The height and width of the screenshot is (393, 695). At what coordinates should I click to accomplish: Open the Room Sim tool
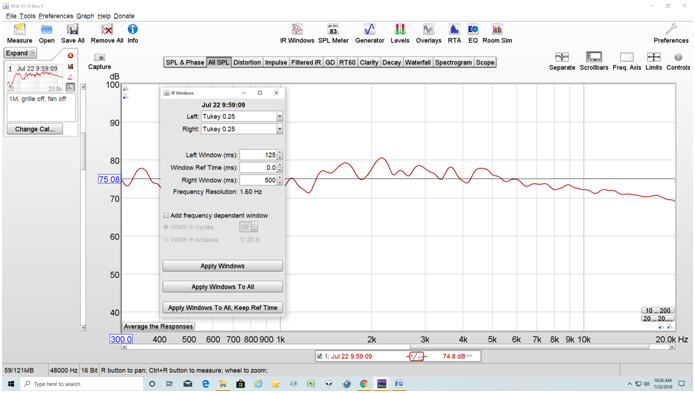pyautogui.click(x=497, y=34)
